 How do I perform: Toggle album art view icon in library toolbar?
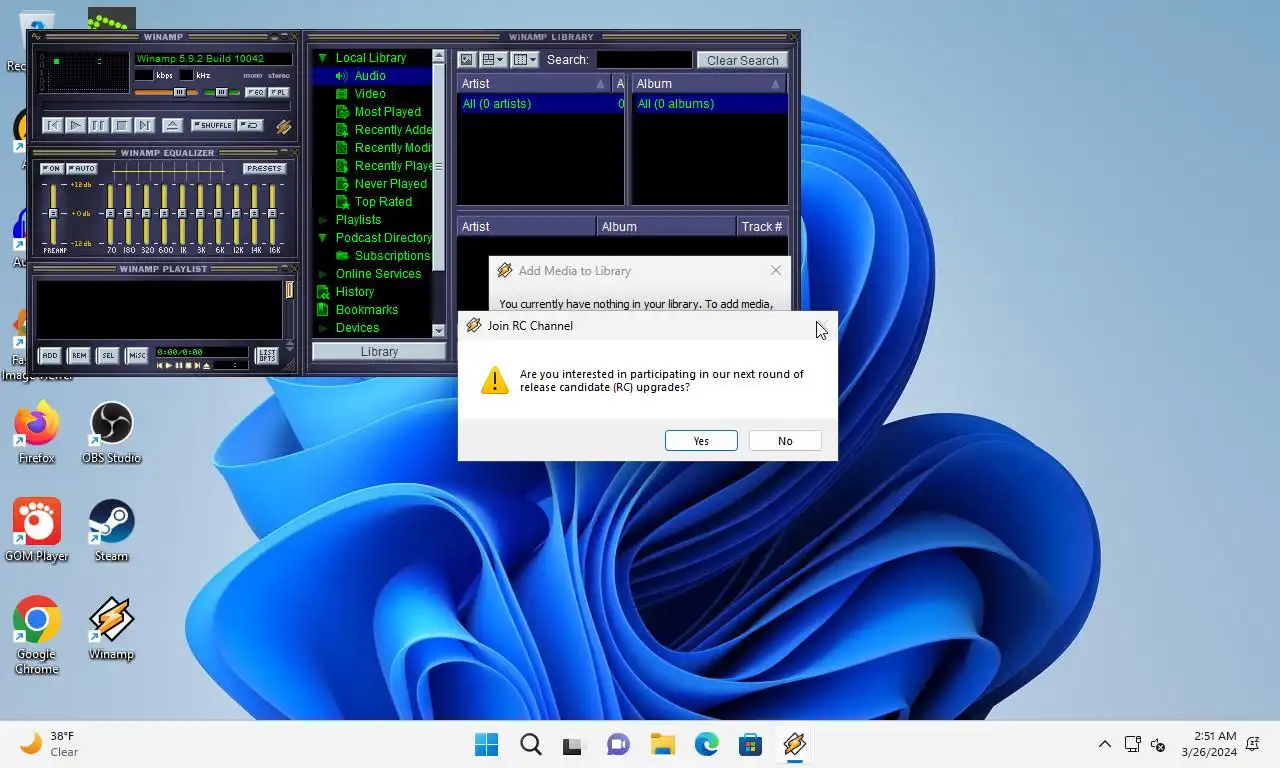(x=466, y=60)
